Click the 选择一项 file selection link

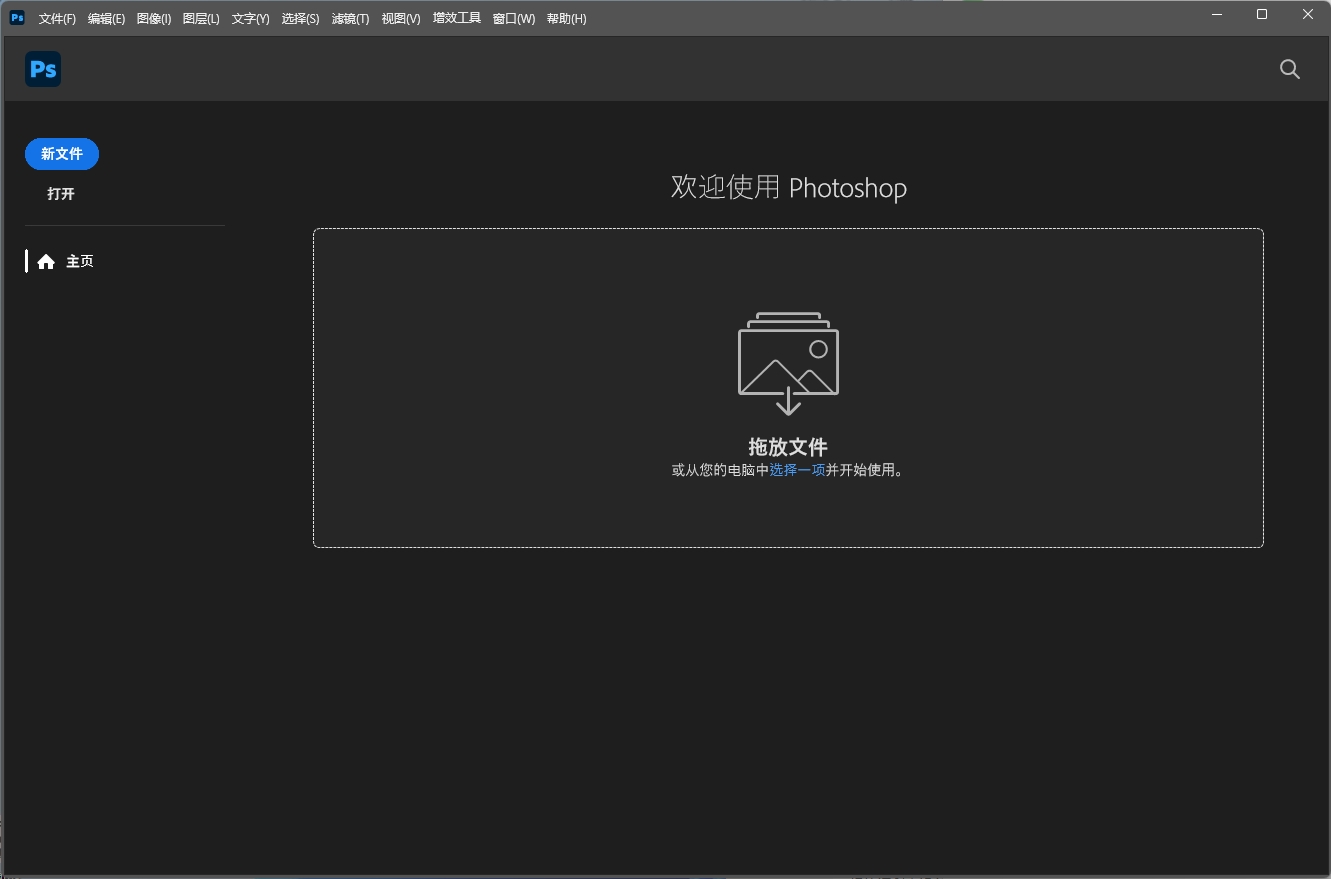(797, 469)
